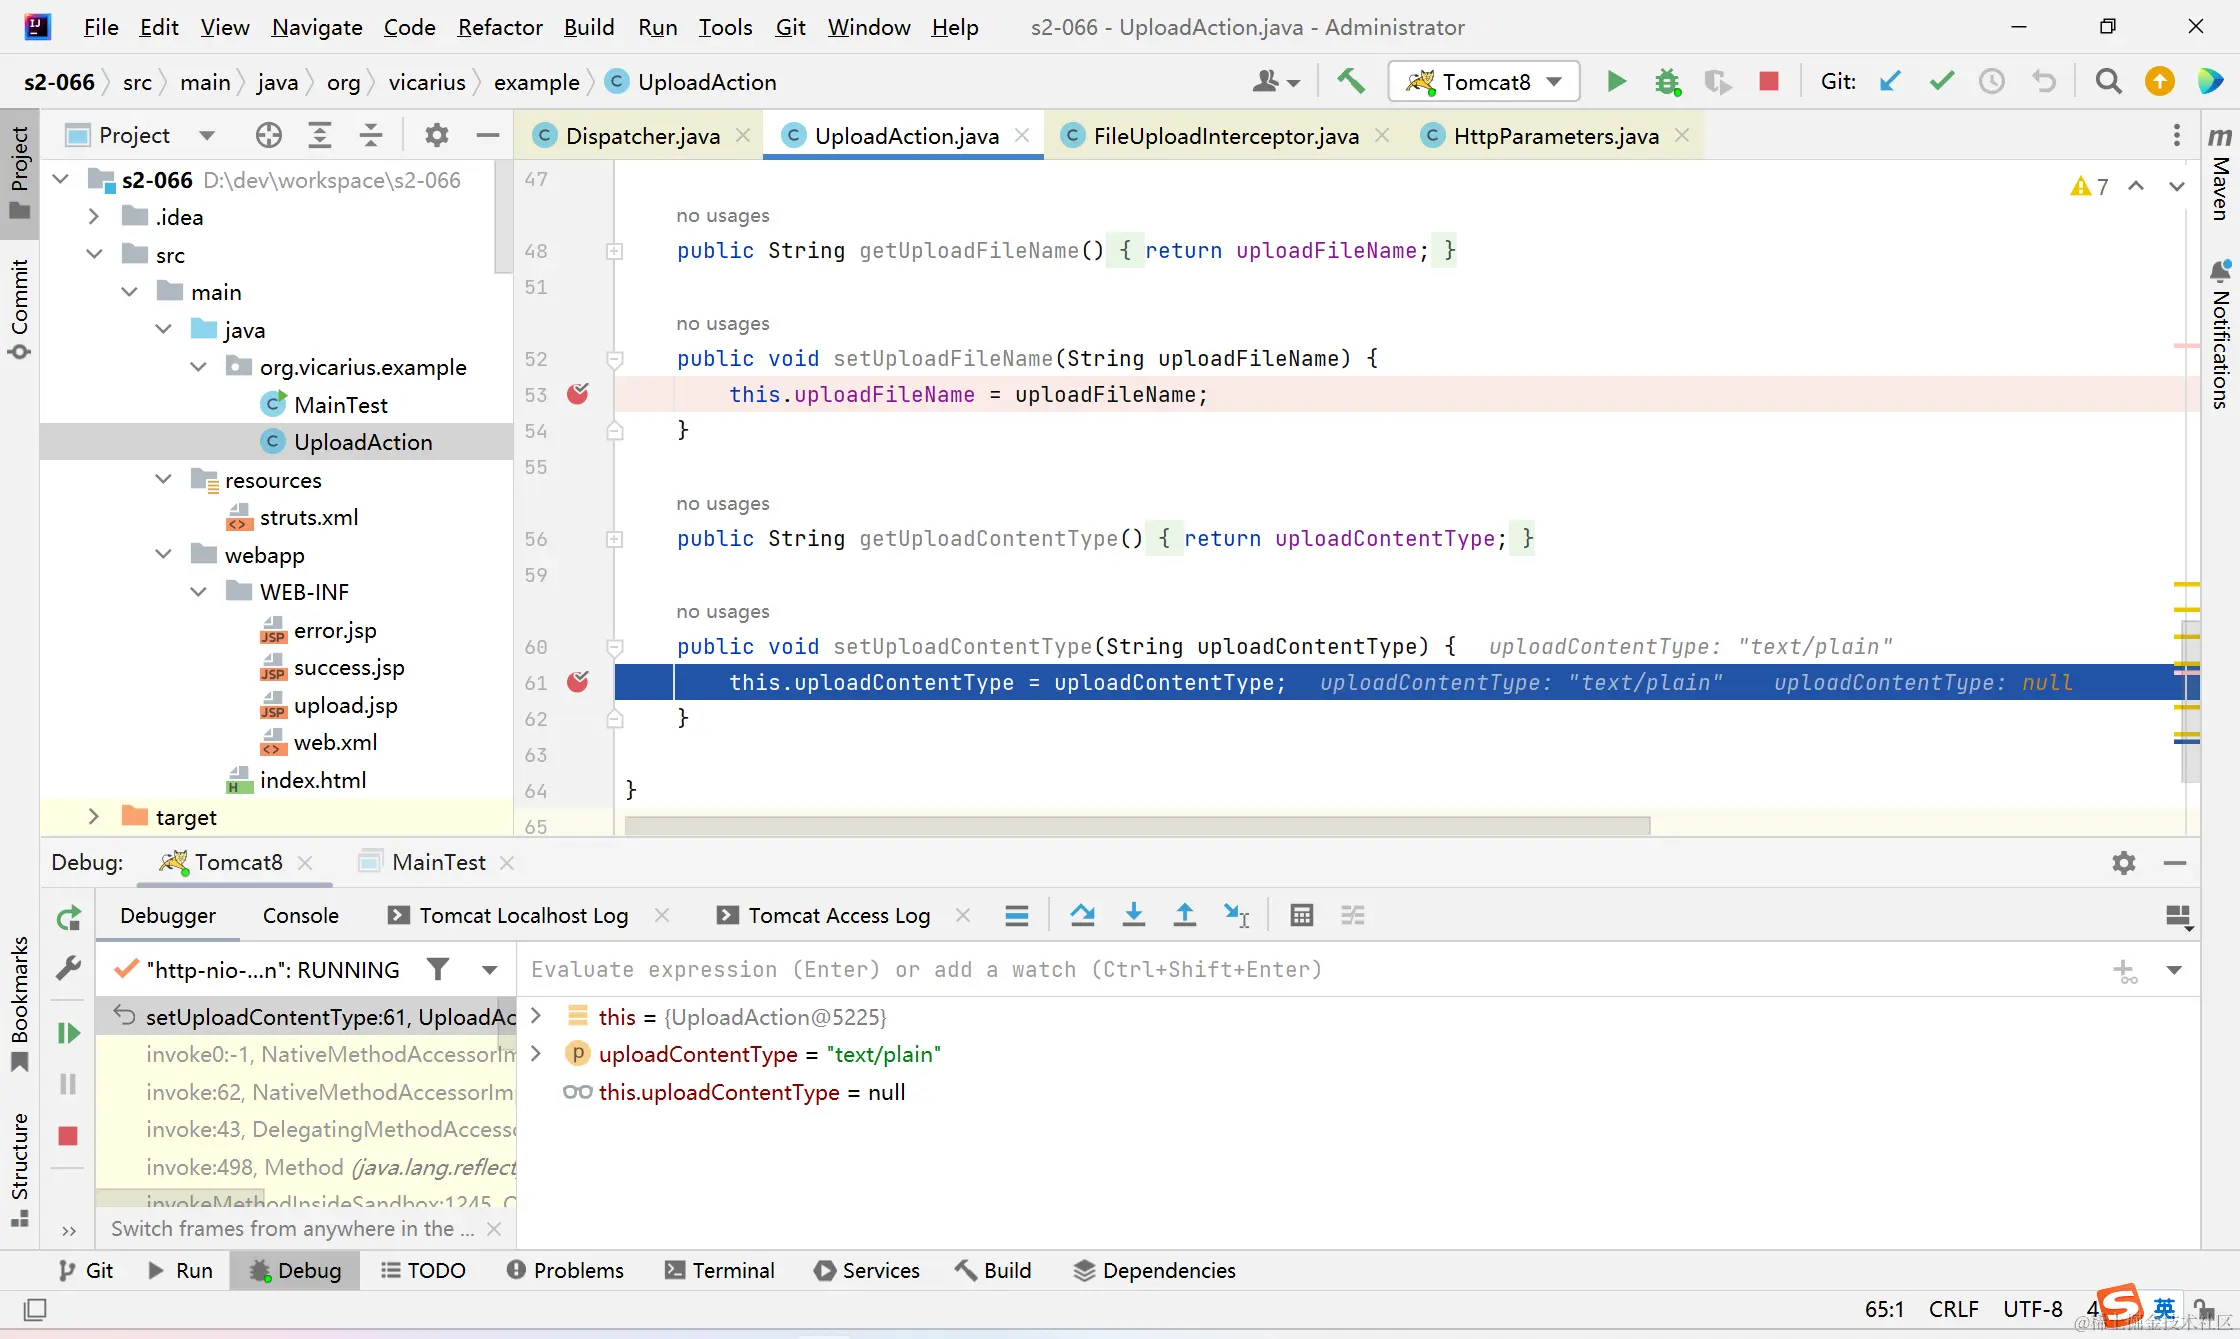
Task: Expand the target folder in project tree
Action: (93, 817)
